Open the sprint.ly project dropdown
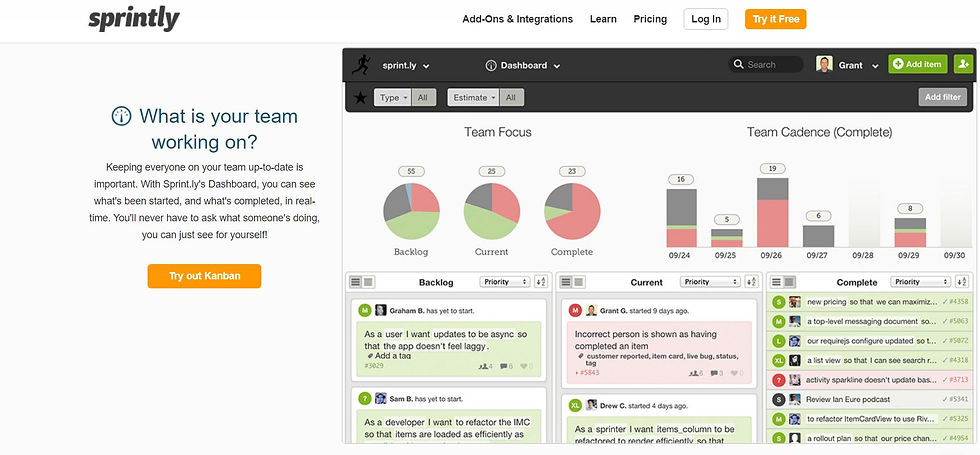 [406, 65]
